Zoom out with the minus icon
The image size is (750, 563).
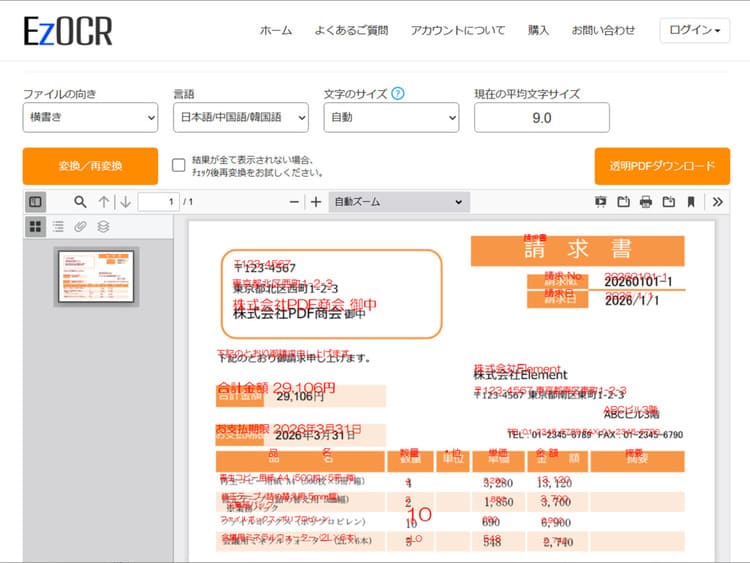(294, 202)
